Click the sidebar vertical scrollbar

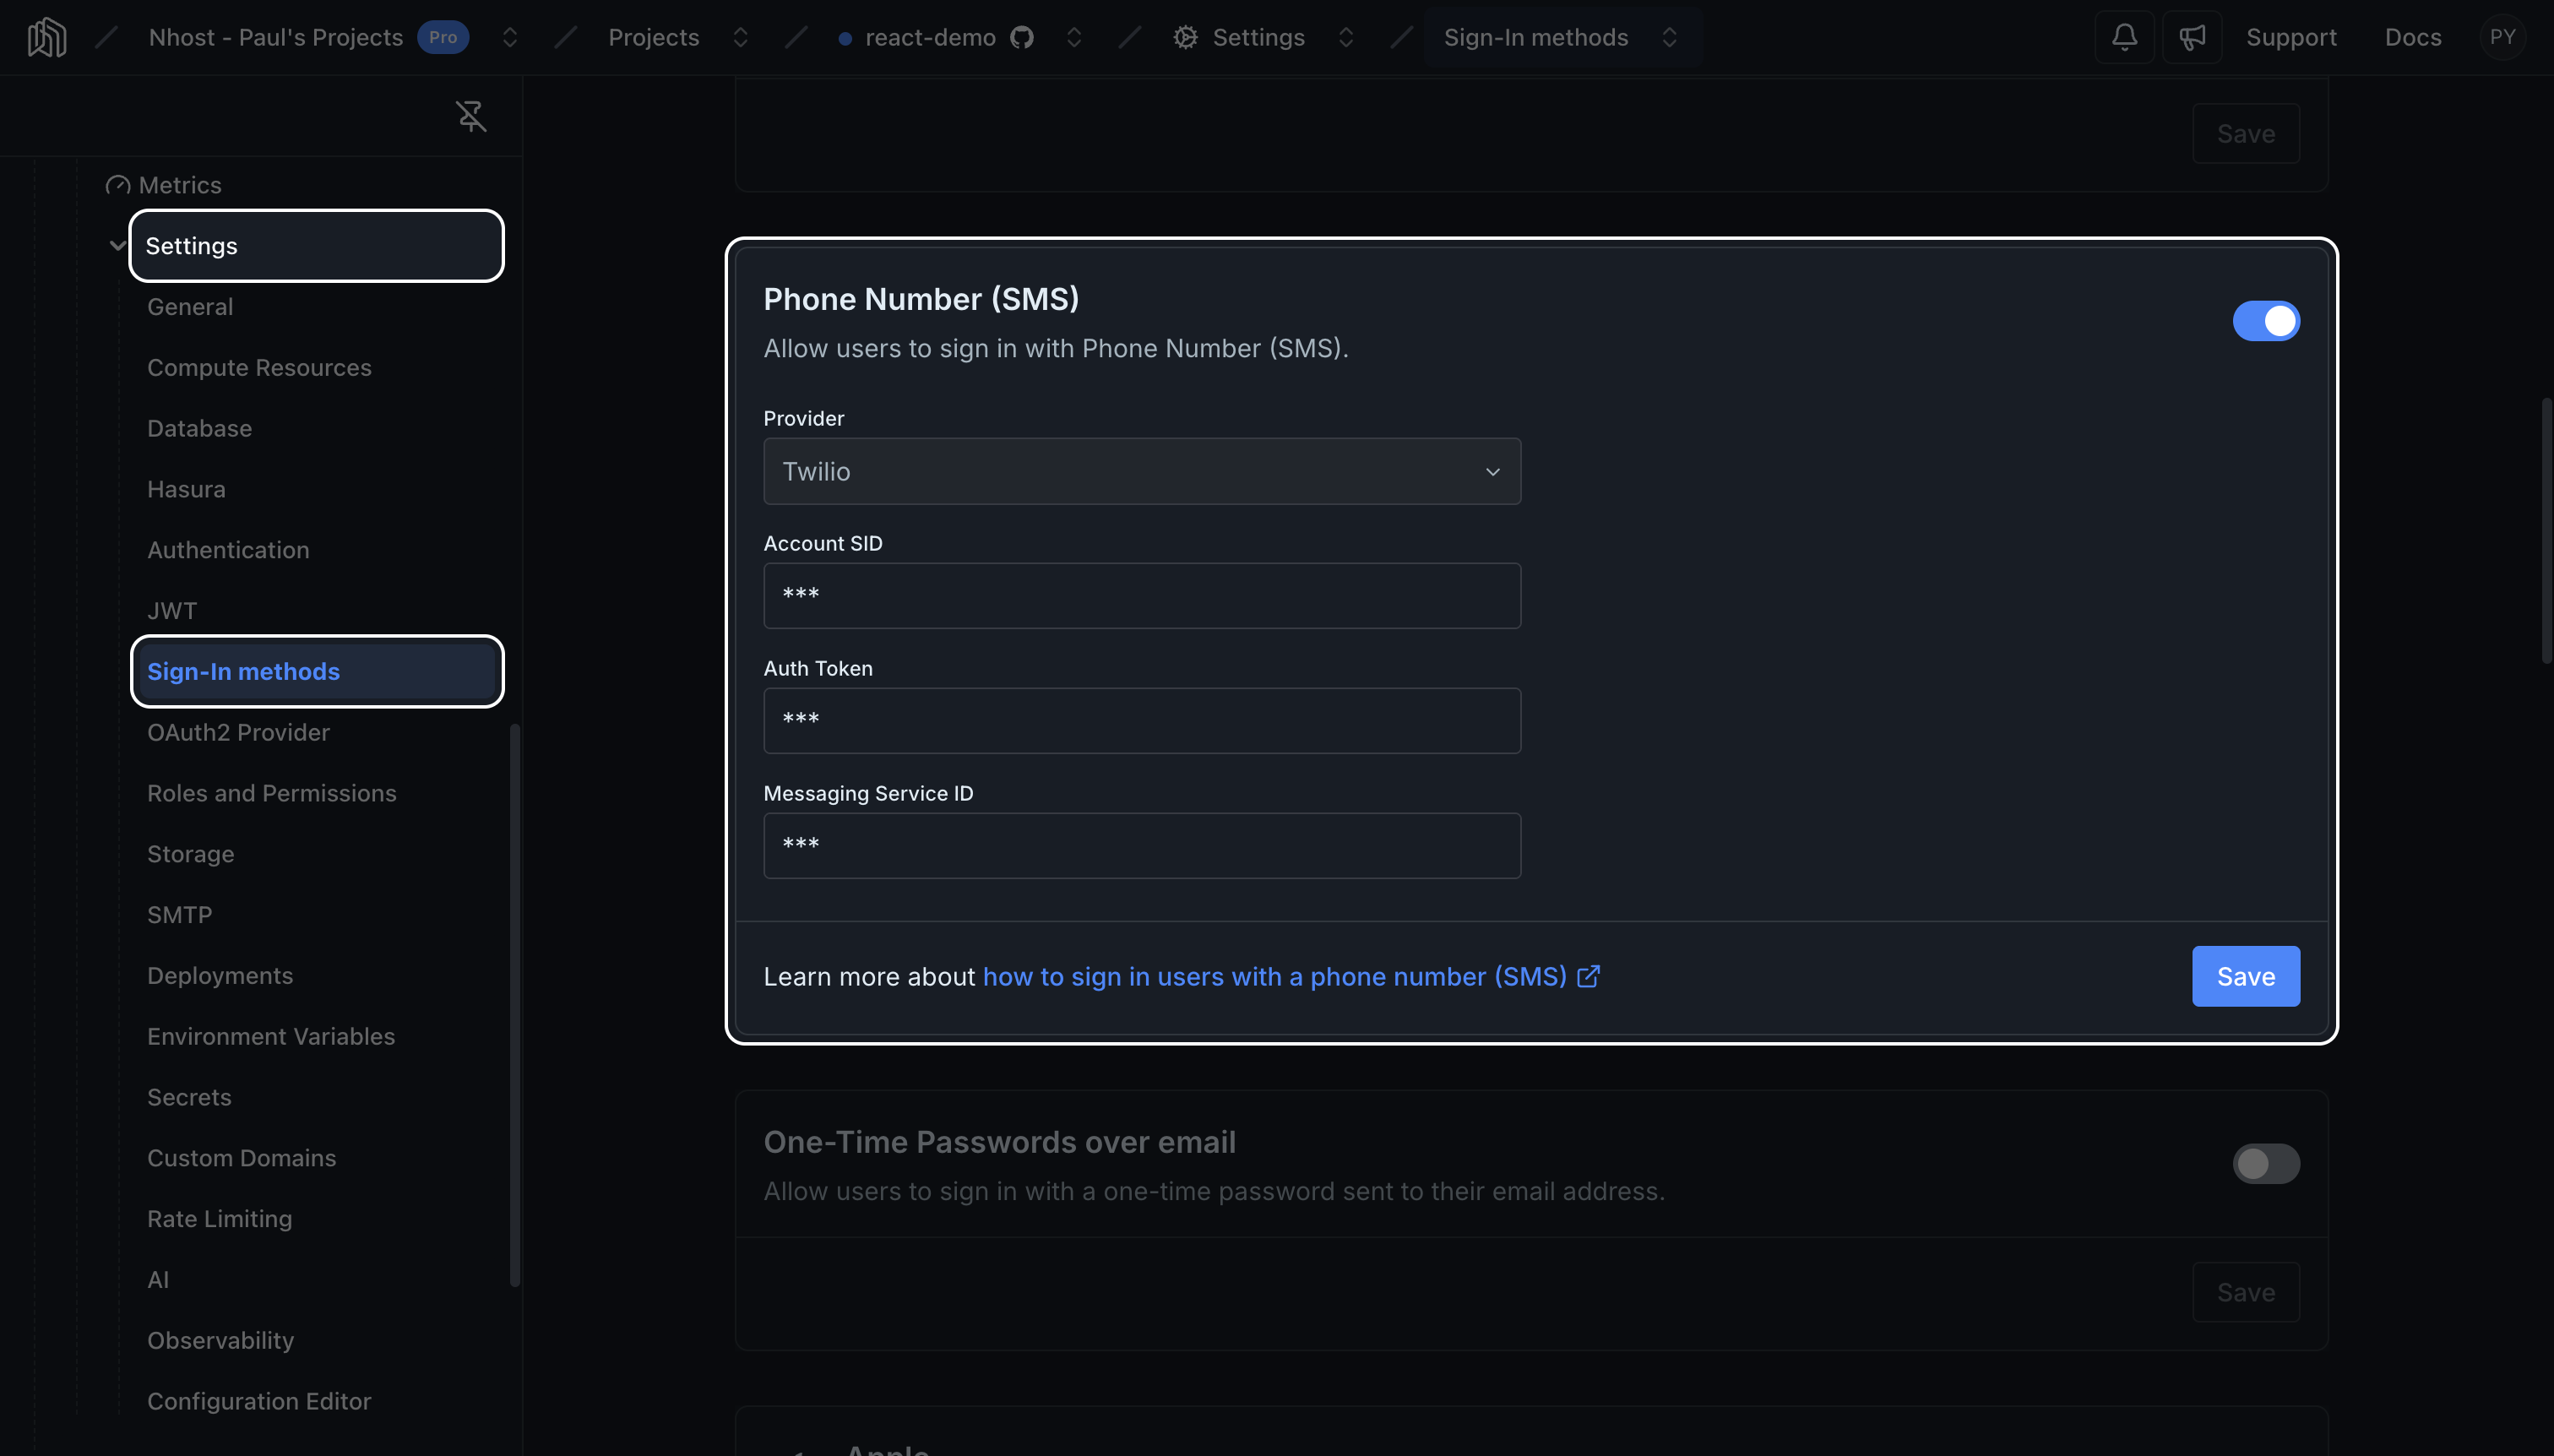515,1005
